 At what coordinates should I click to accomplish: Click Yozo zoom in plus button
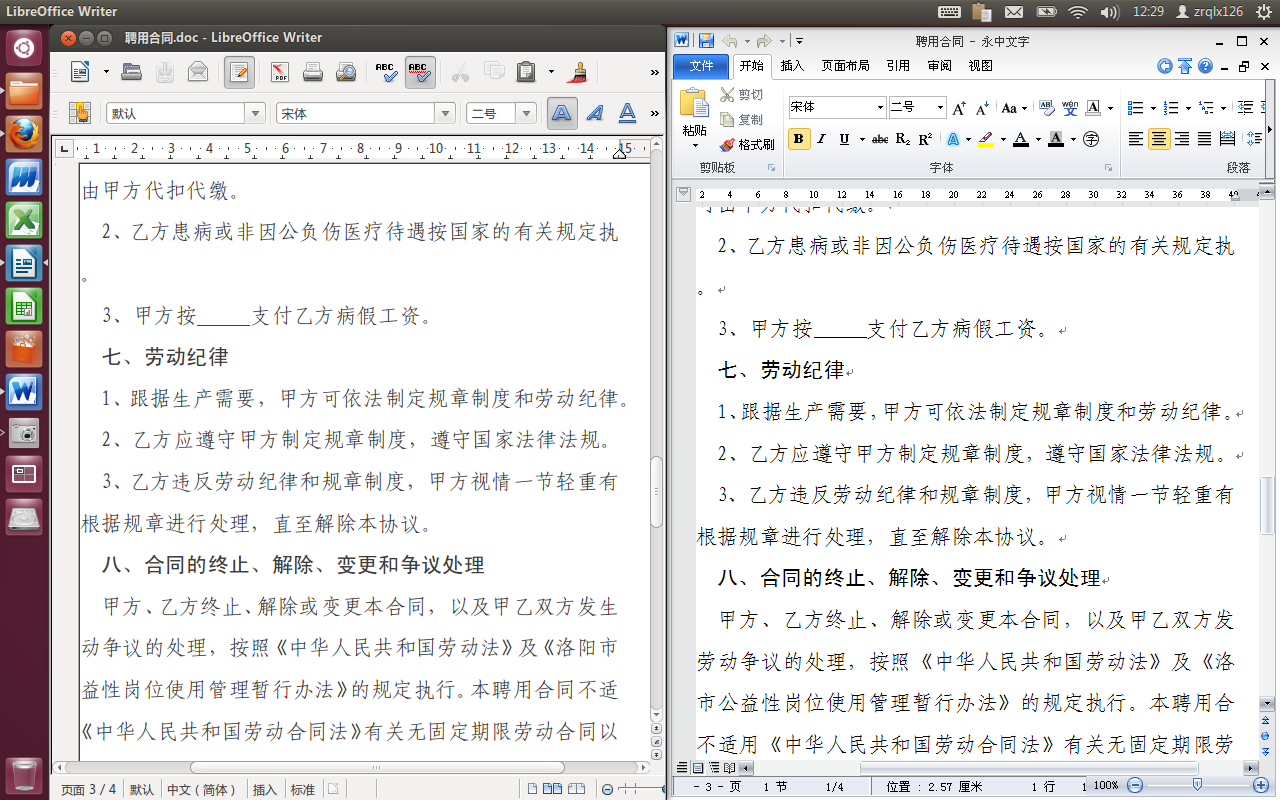pos(1261,785)
